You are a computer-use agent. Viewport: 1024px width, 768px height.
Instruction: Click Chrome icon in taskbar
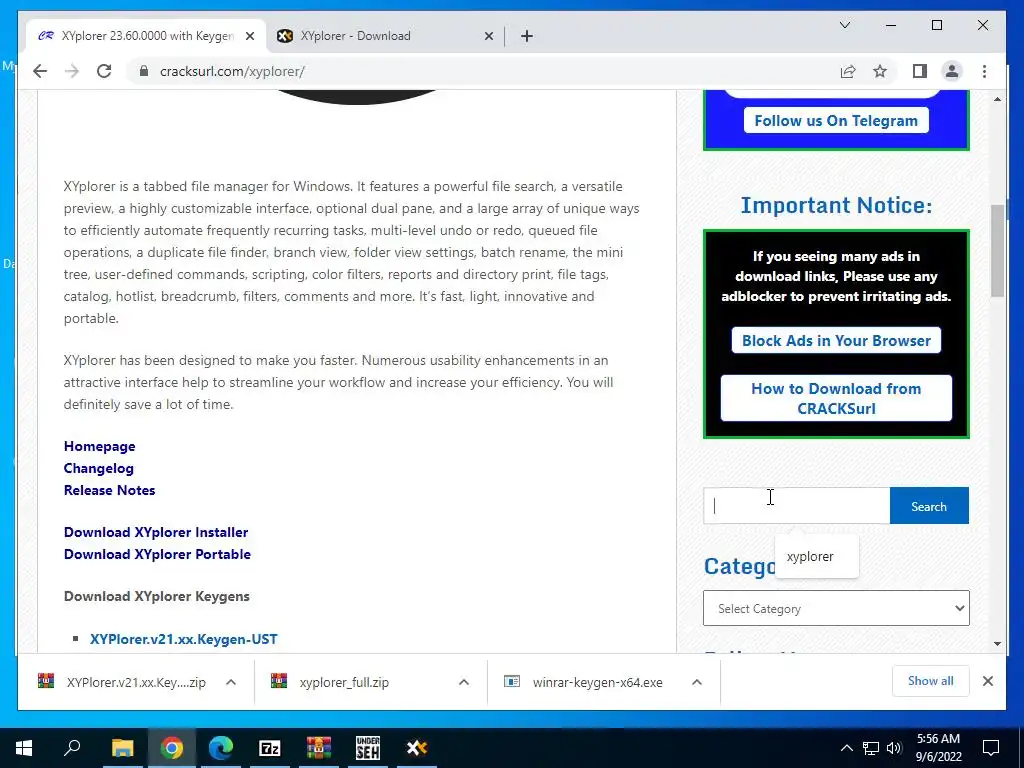click(172, 748)
